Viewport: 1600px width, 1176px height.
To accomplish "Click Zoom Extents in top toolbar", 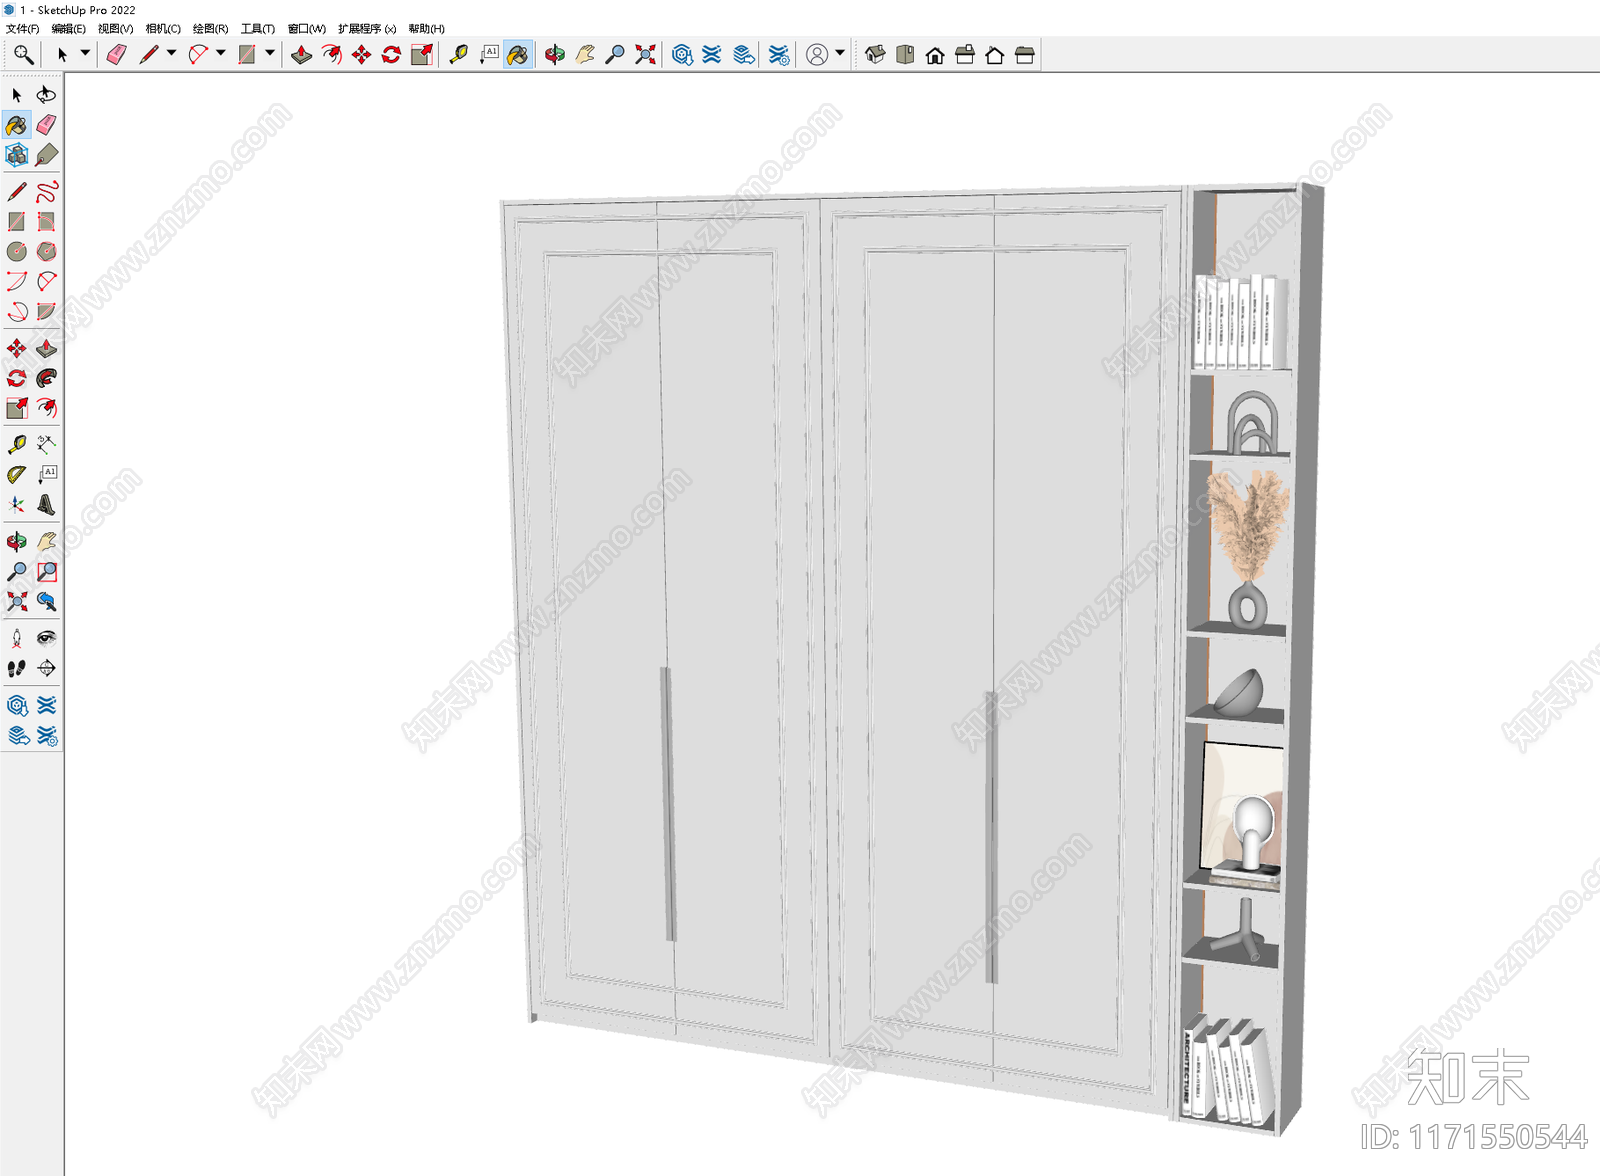I will coord(646,55).
